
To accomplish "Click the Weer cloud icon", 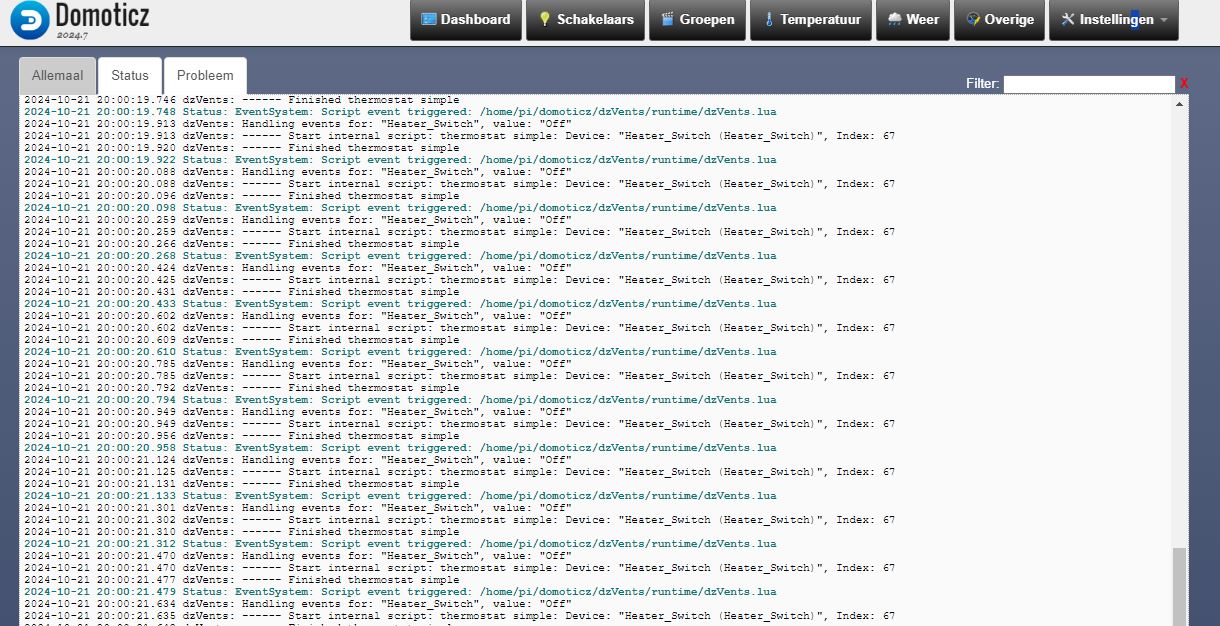I will click(x=894, y=19).
